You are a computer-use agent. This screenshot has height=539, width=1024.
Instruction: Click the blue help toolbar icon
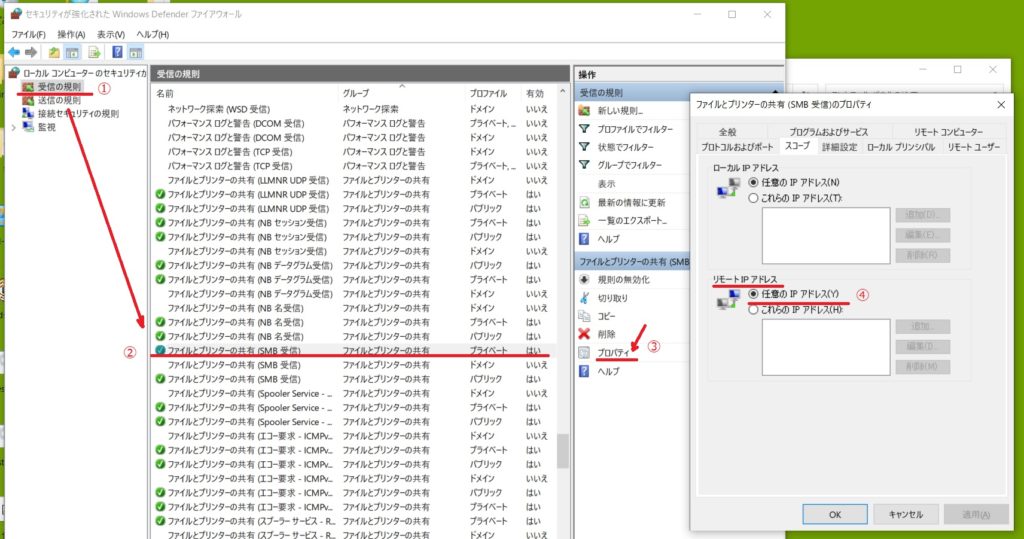(x=118, y=52)
